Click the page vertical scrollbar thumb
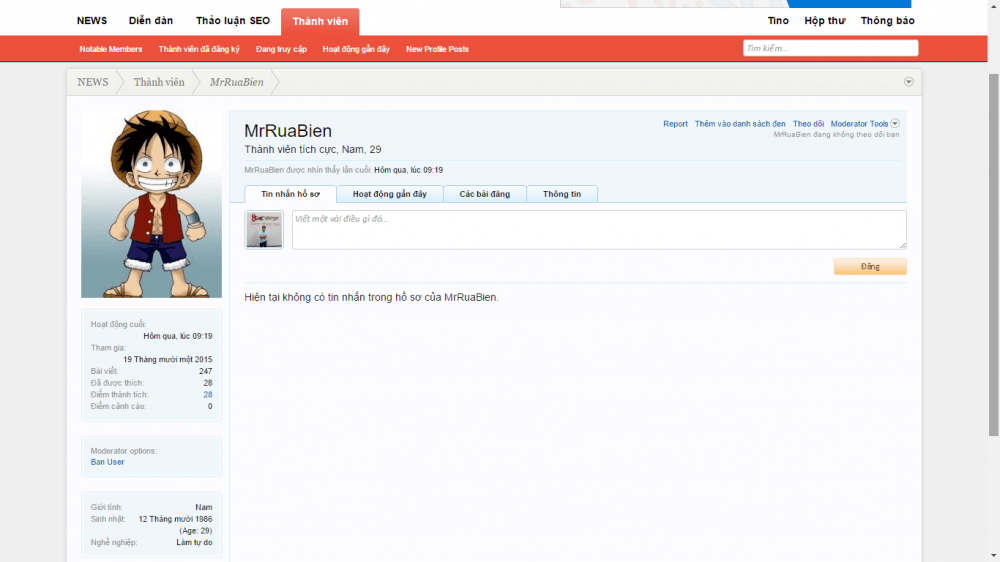The image size is (1000, 562). (x=994, y=255)
